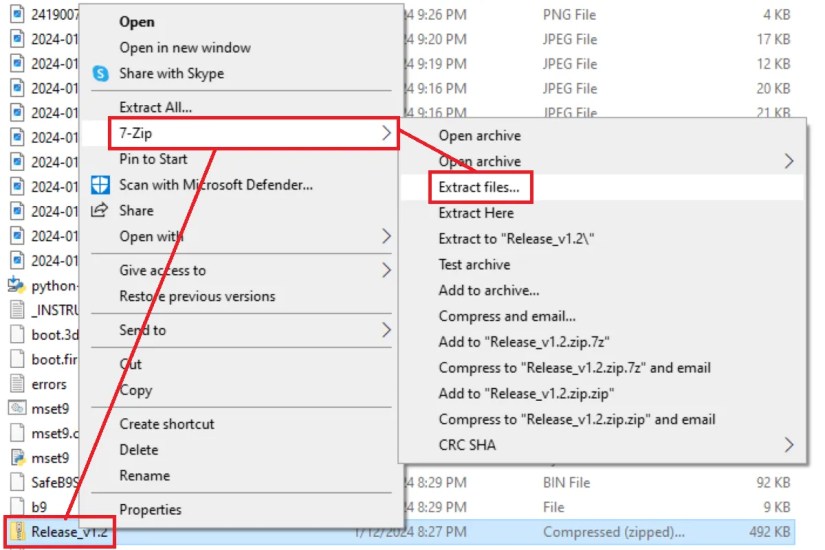Choose Add to "Release_v1.2.zip.7z"
The image size is (825, 550).
tap(524, 342)
